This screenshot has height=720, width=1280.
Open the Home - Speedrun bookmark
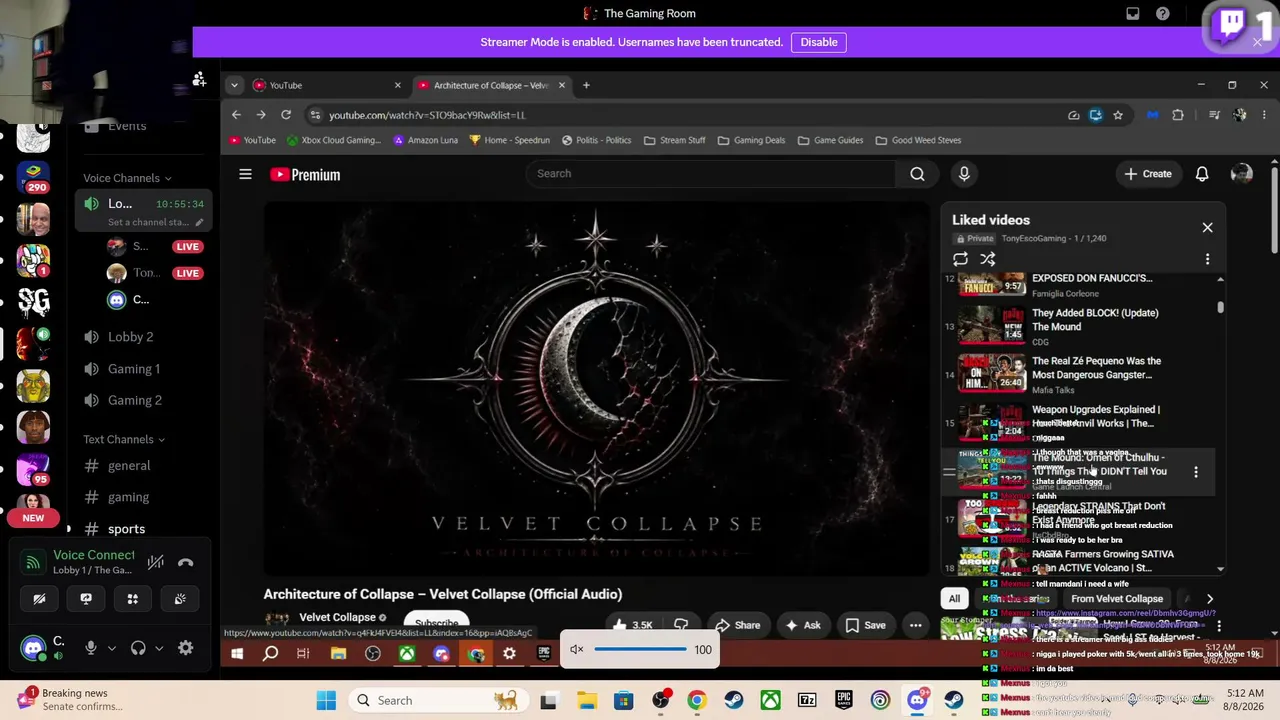[510, 140]
